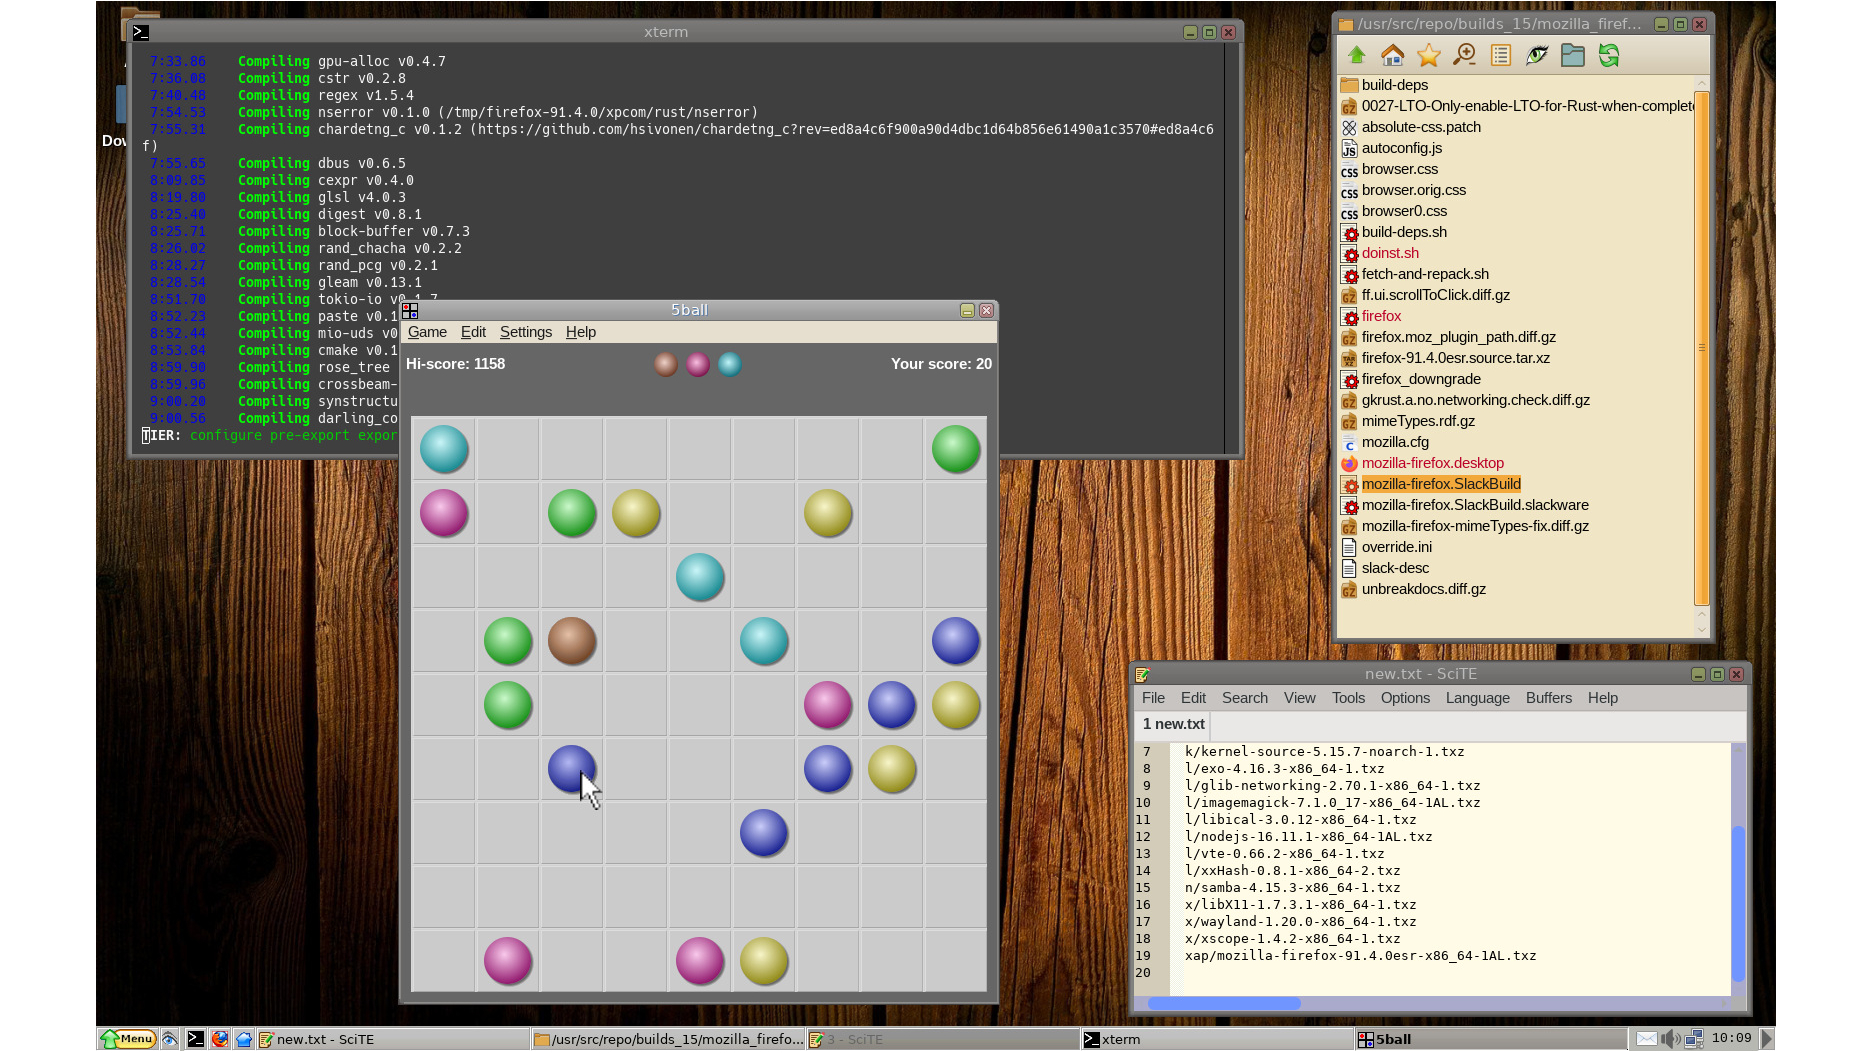Switch to xterm via taskbar button

[x=1120, y=1039]
